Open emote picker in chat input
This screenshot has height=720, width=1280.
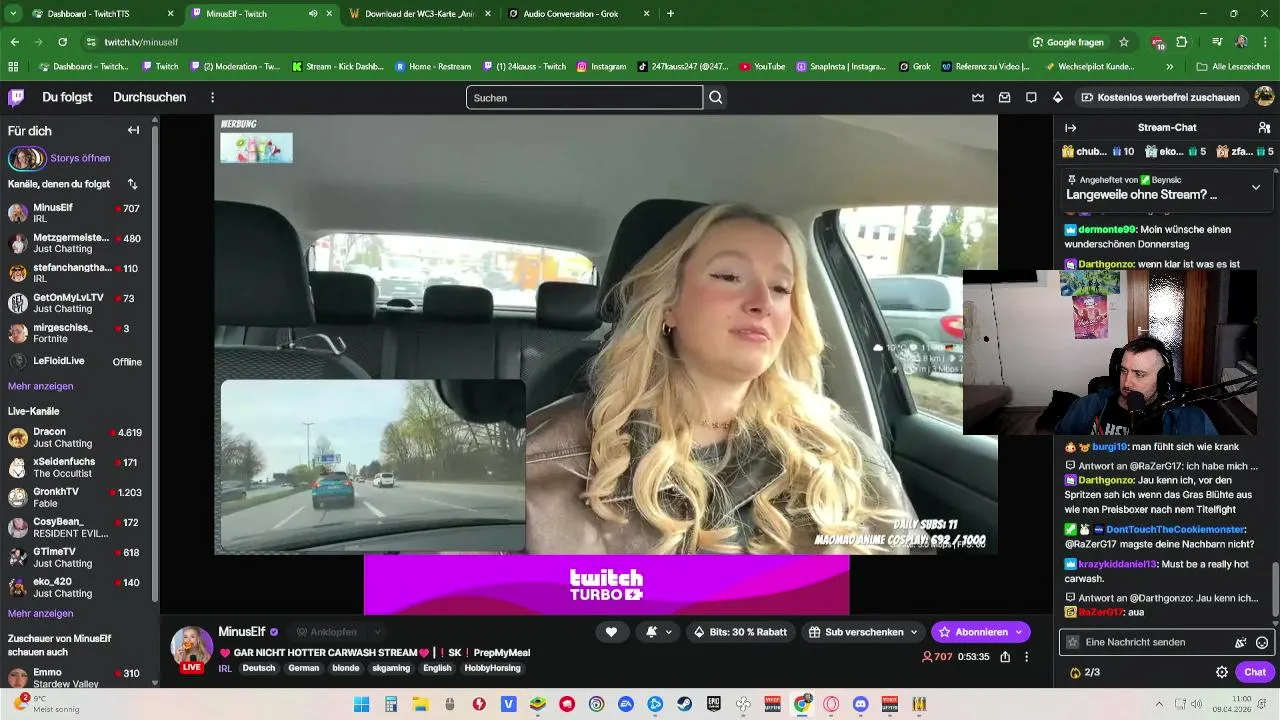(x=1262, y=643)
